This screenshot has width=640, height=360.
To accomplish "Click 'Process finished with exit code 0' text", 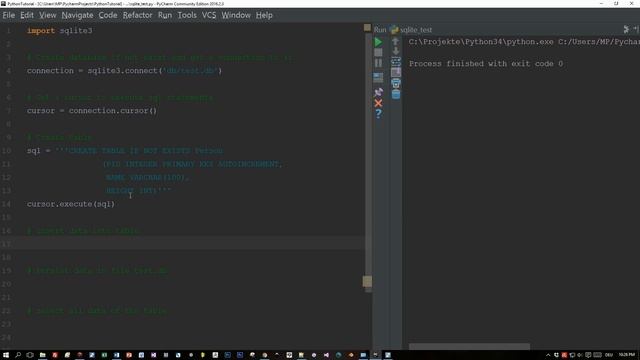I will coord(486,64).
